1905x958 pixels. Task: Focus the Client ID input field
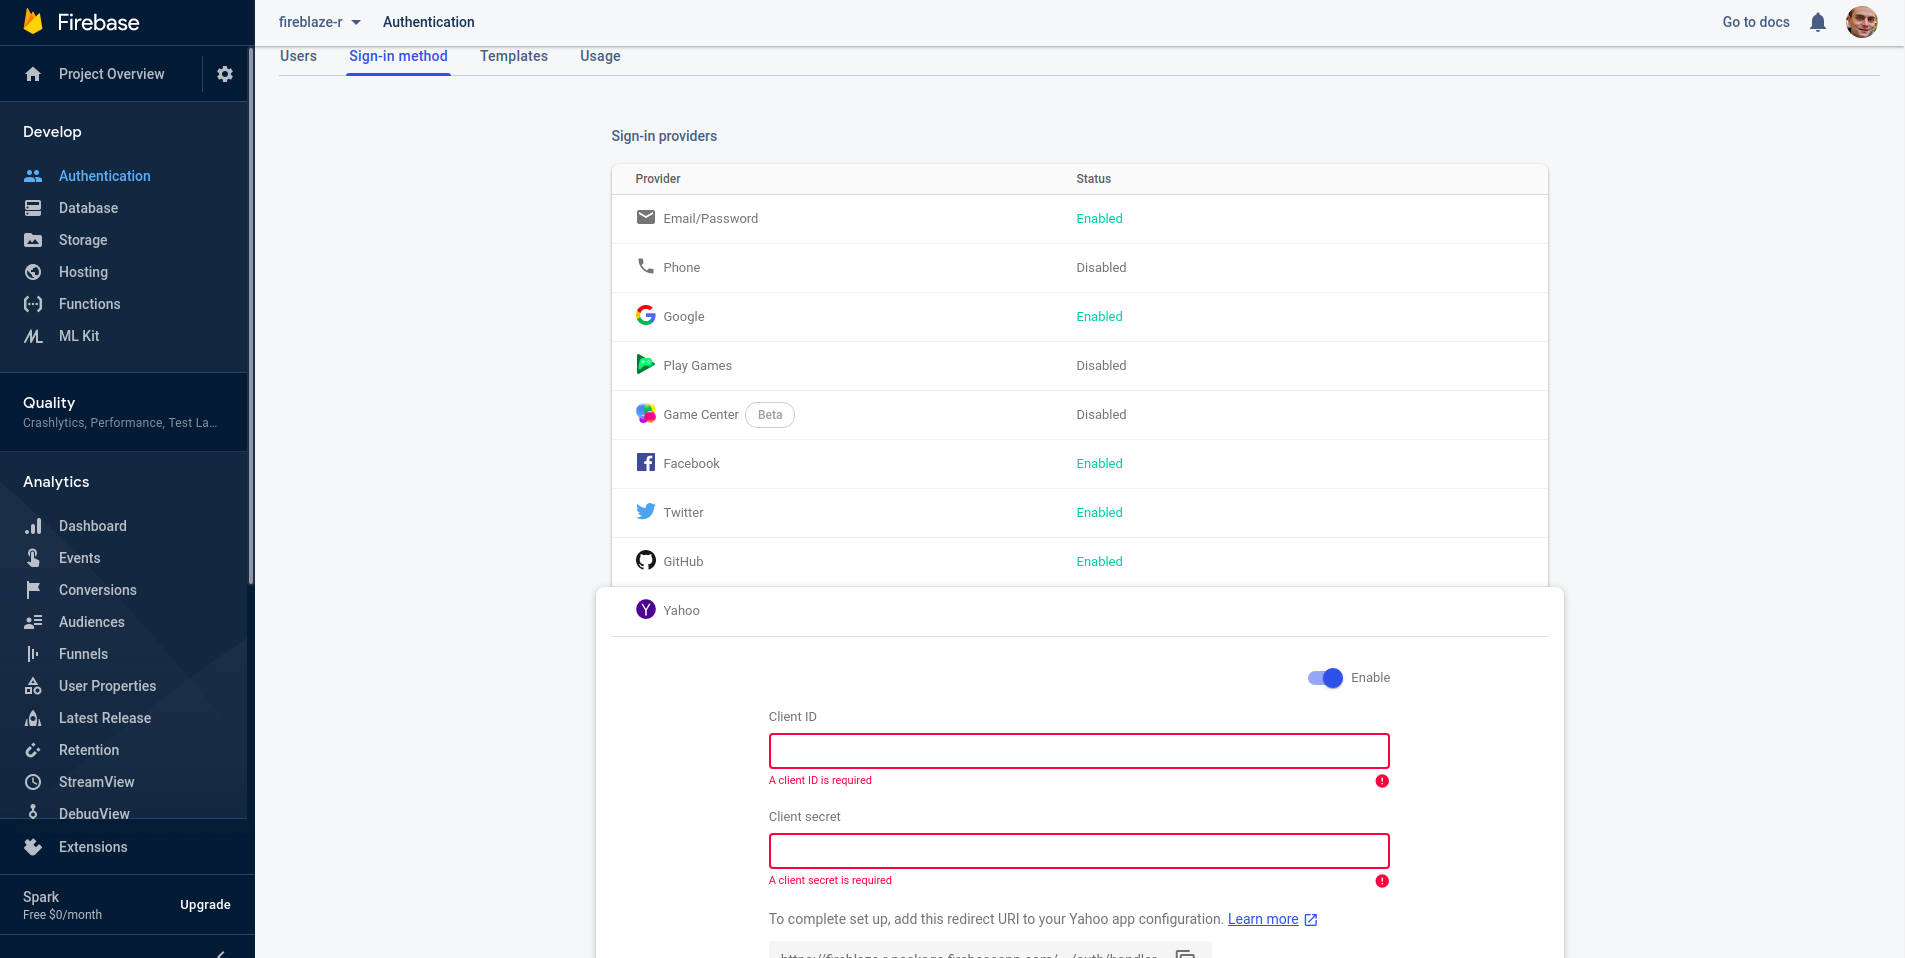pos(1079,751)
